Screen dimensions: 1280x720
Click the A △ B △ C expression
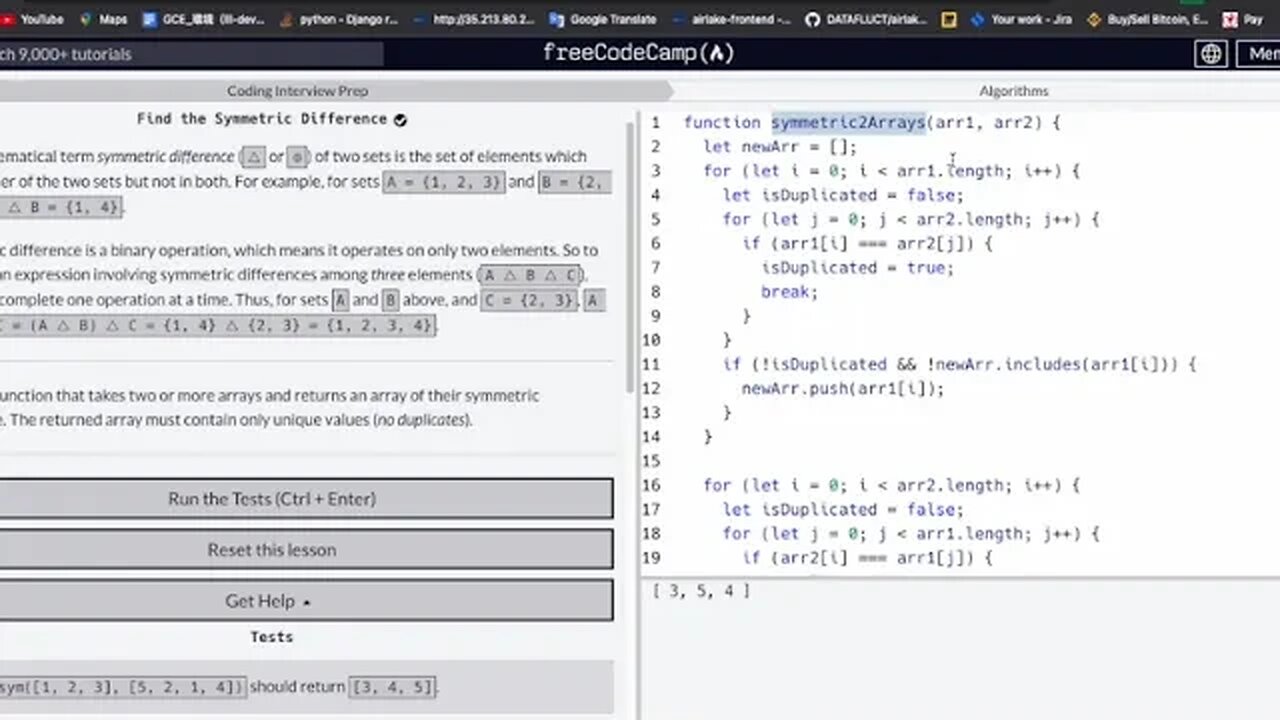pyautogui.click(x=531, y=275)
